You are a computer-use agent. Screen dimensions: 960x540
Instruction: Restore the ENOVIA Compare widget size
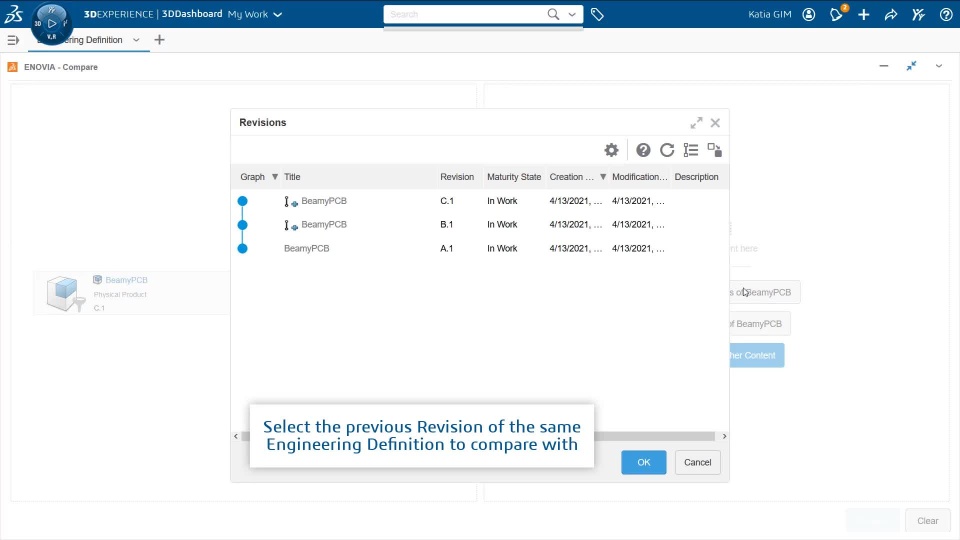tap(912, 66)
